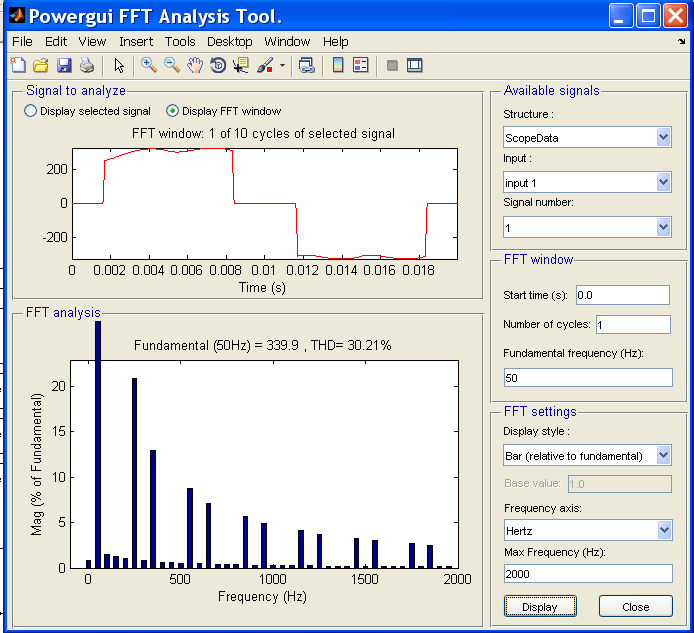Click the red signal waveform plot
The width and height of the screenshot is (694, 633).
pyautogui.click(x=265, y=204)
